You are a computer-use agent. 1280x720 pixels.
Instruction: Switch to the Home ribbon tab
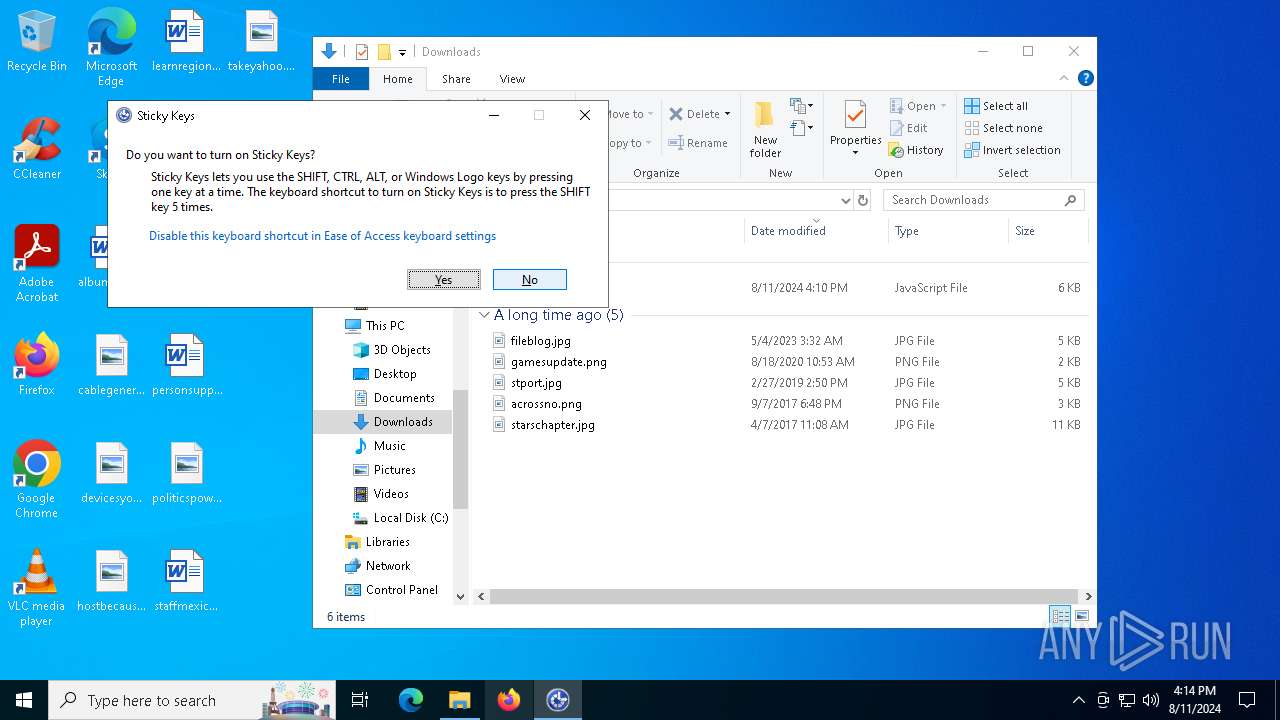click(x=397, y=79)
